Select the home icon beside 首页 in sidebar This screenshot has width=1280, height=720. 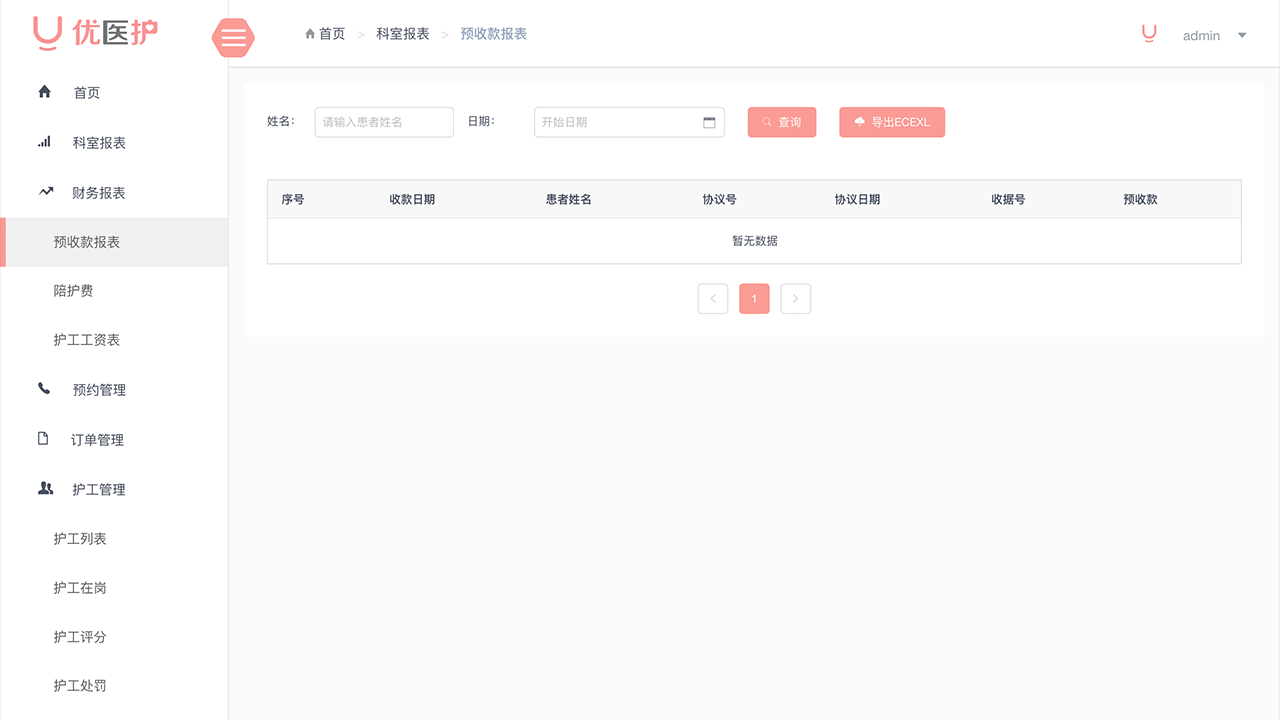44,91
